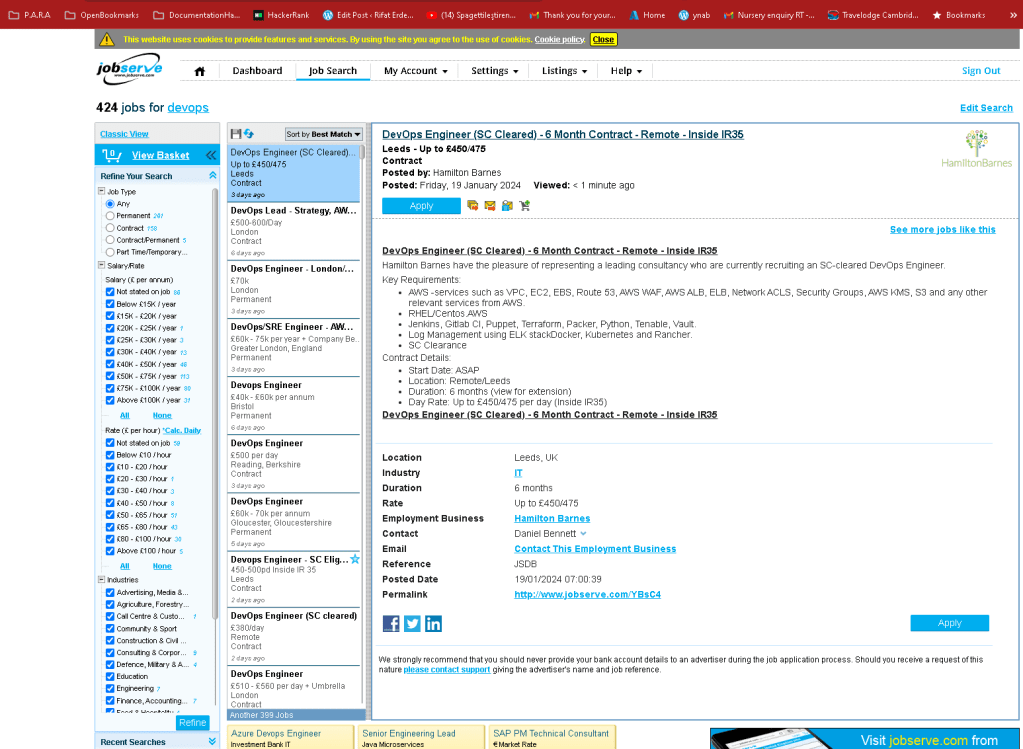Select Contract/Permanent job type radio
The width and height of the screenshot is (1023, 749).
click(110, 240)
